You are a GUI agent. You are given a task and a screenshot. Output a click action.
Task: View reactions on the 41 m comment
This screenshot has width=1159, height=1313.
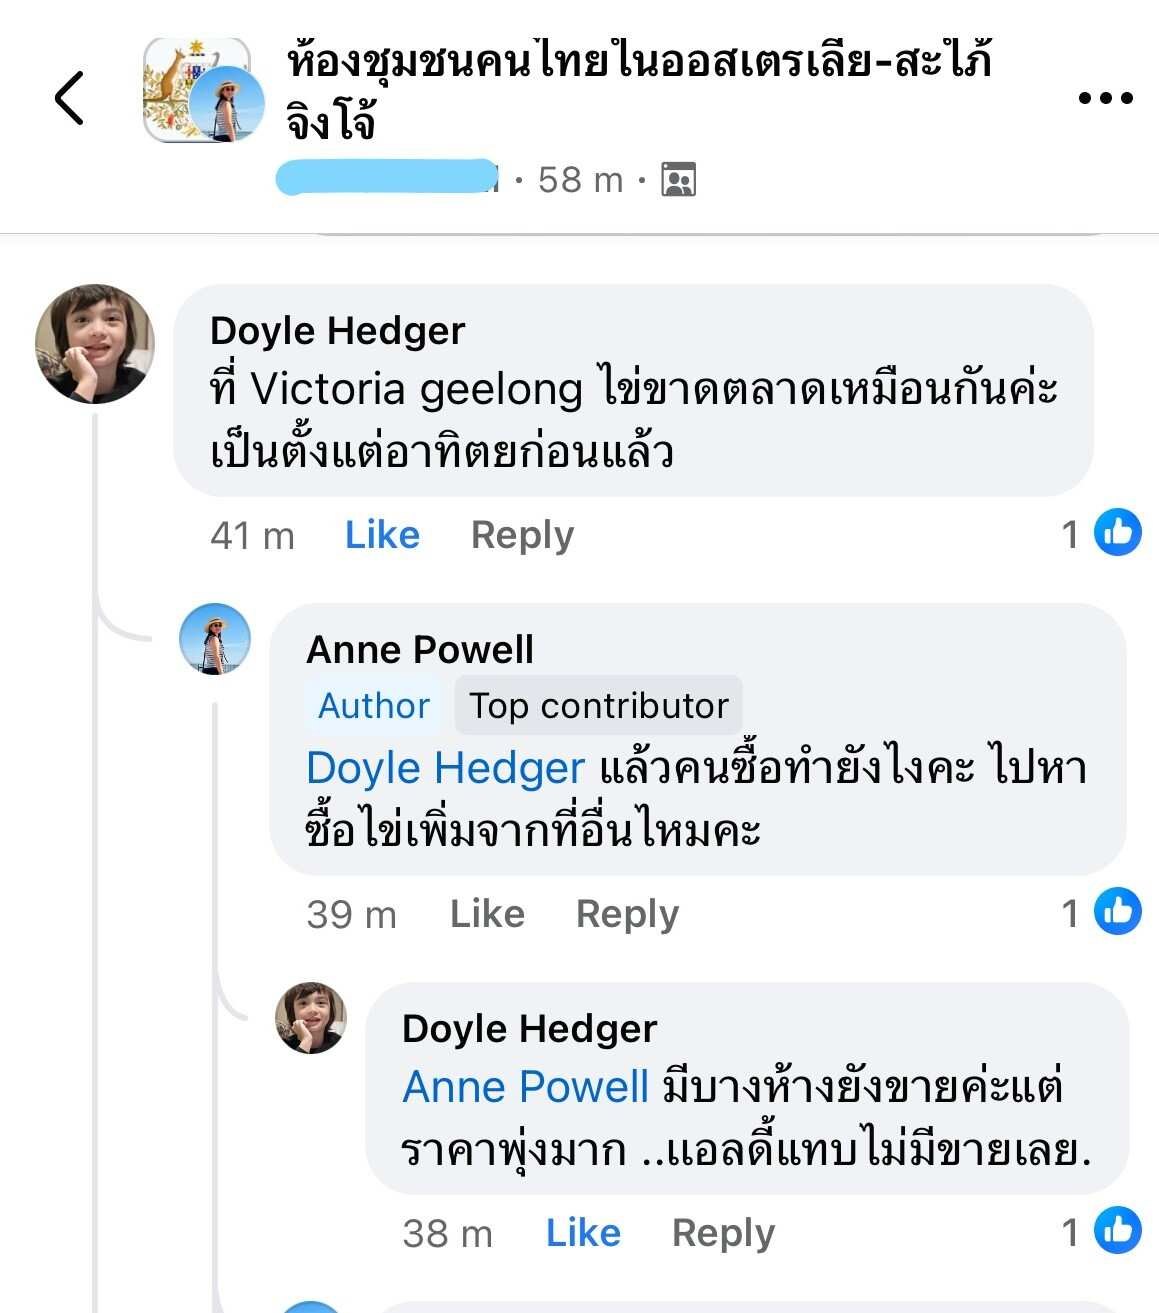[x=1101, y=533]
